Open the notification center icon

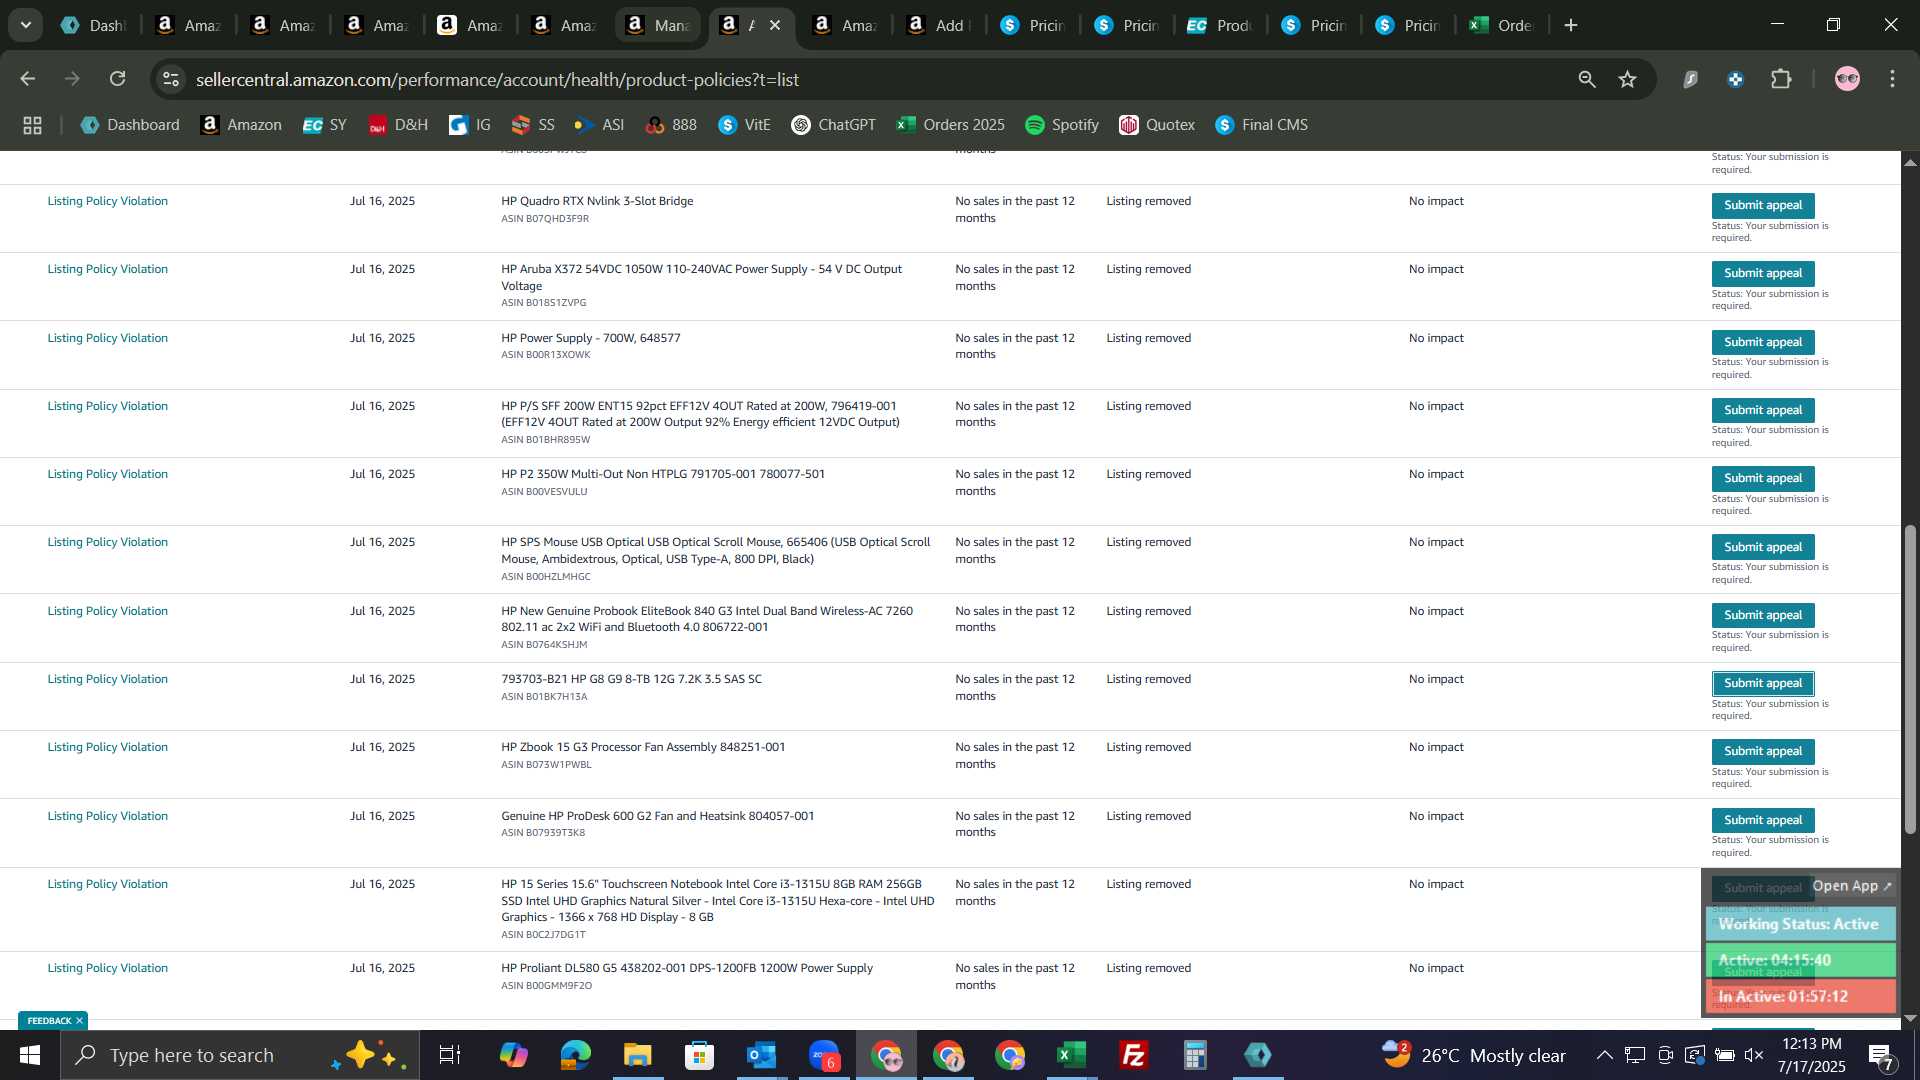1881,1056
